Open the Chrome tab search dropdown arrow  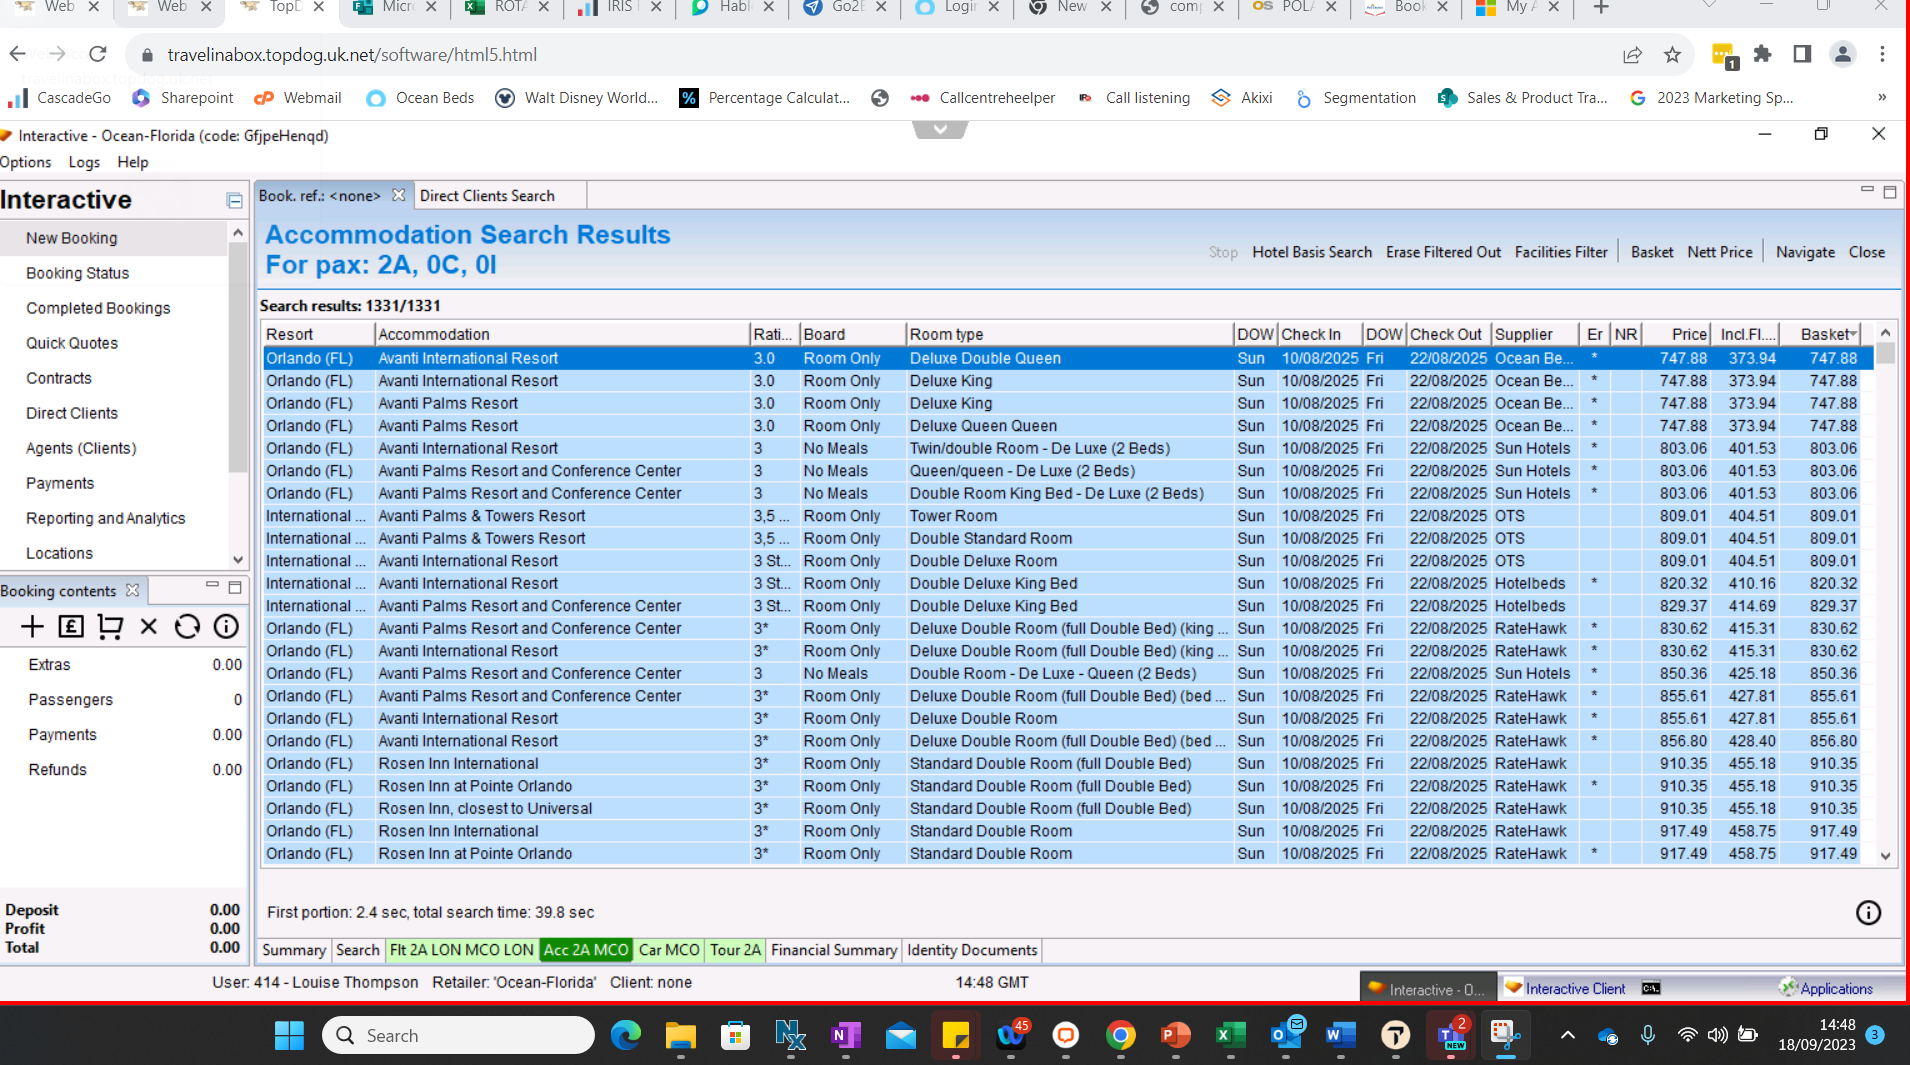tap(1710, 6)
